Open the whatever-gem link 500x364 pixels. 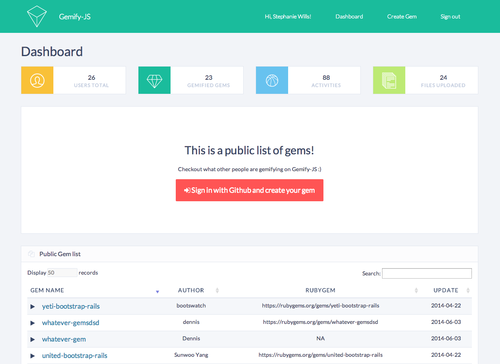64,339
